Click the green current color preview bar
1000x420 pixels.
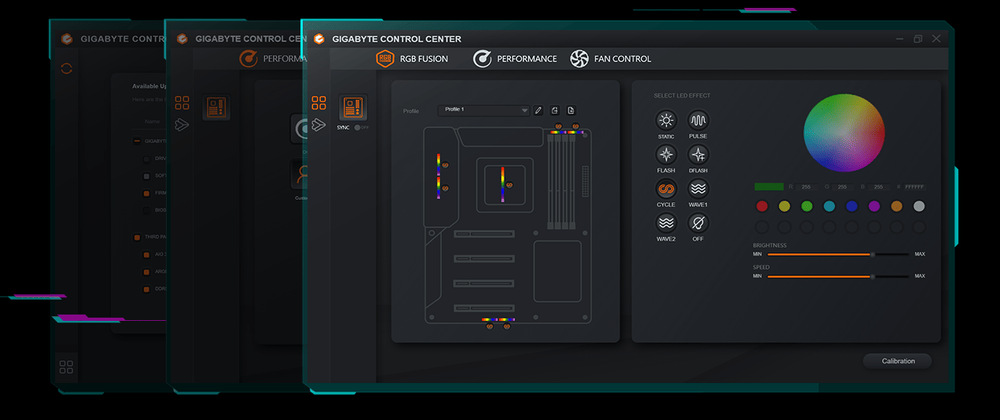click(768, 187)
